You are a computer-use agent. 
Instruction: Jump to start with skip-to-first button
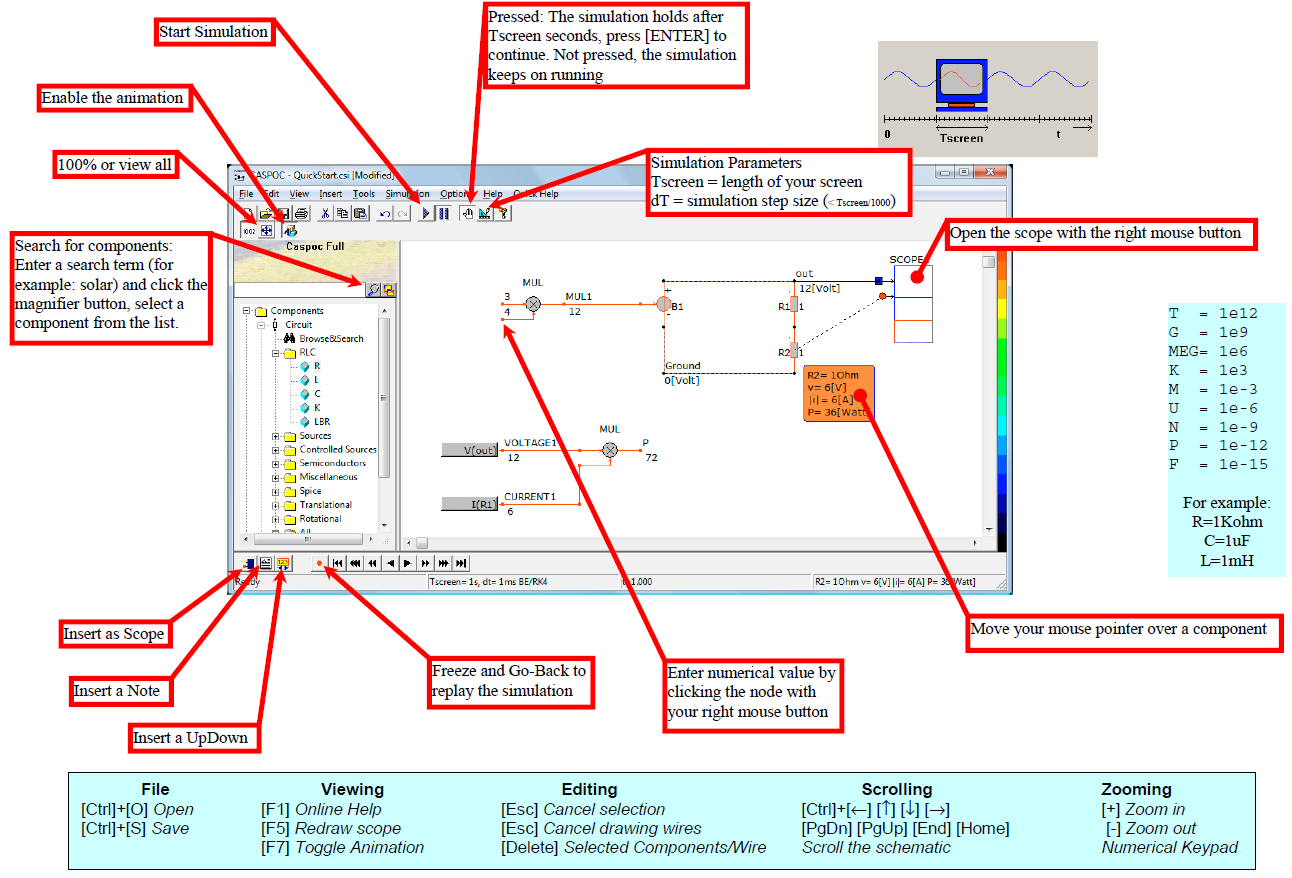pos(338,563)
